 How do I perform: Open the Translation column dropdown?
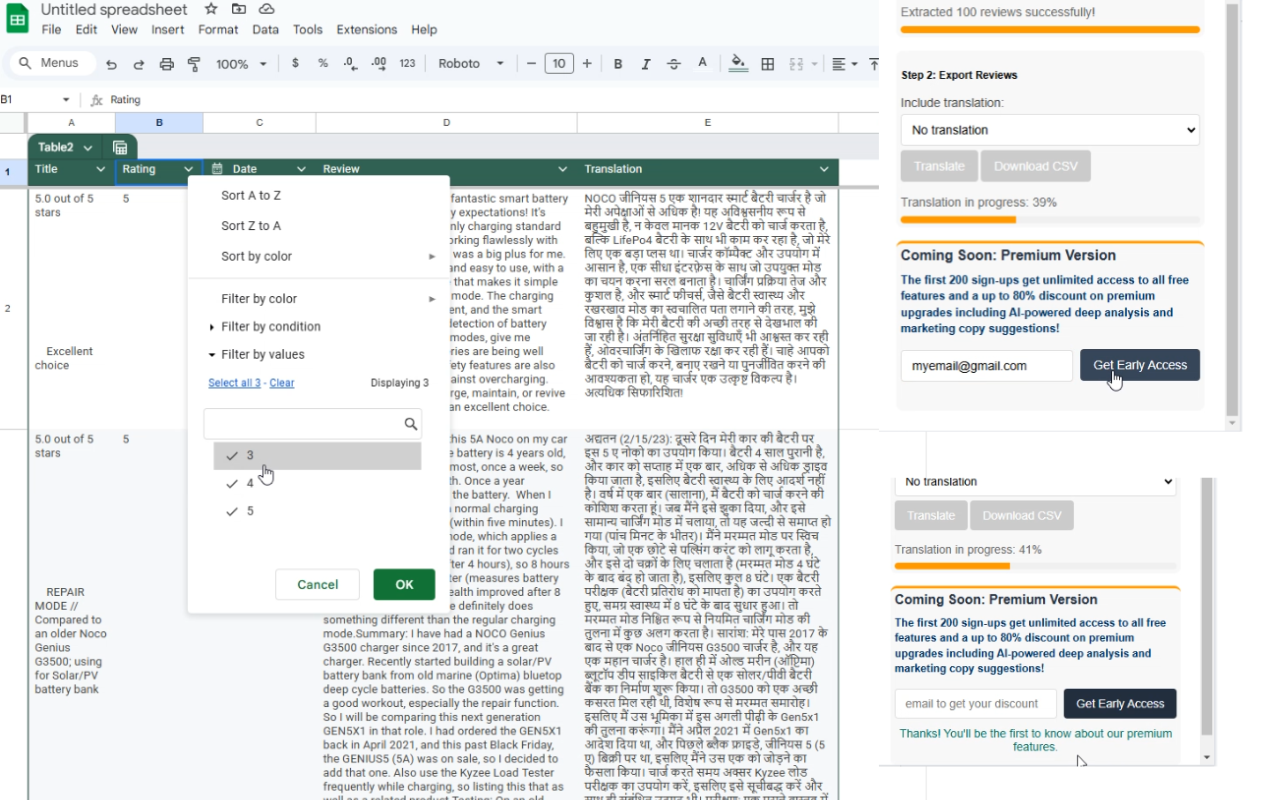tap(824, 170)
